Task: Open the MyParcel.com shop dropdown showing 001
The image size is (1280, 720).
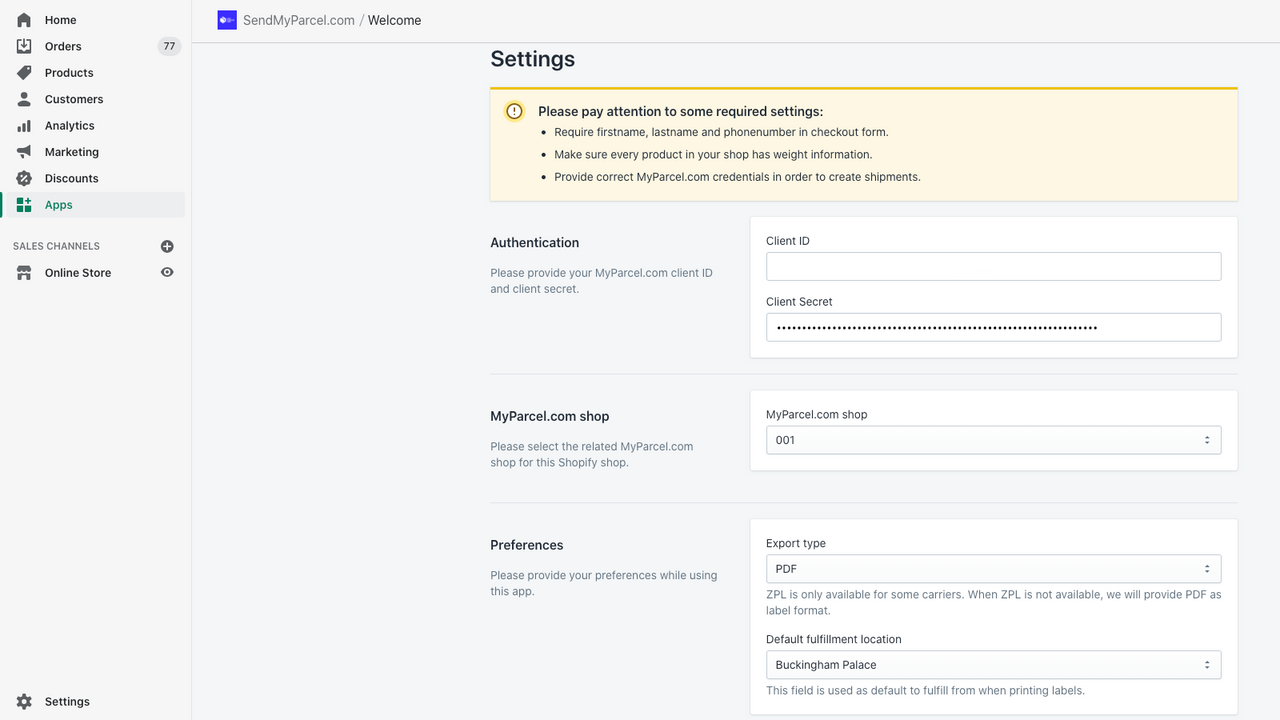Action: [x=993, y=439]
